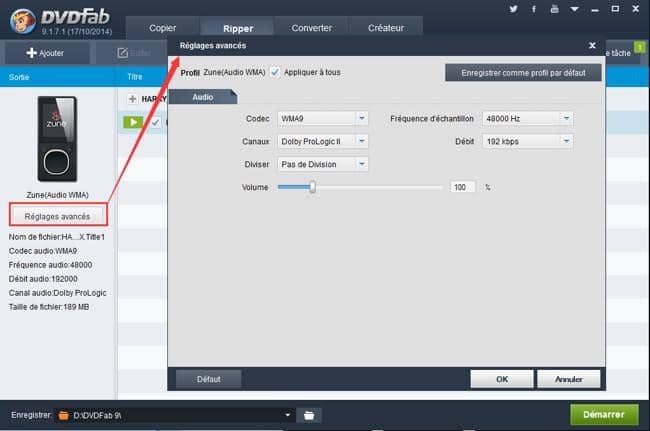Click the edit pencil icon in toolbar
Screen dimensions: 650x431
coord(123,53)
